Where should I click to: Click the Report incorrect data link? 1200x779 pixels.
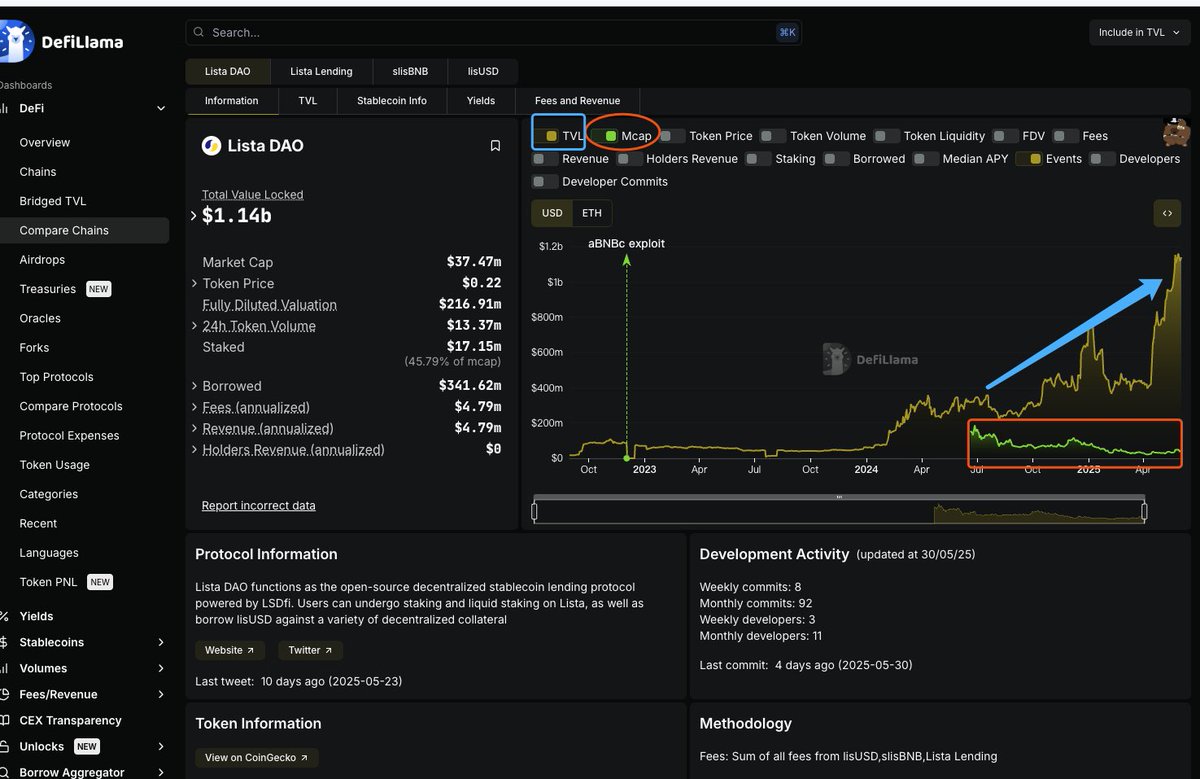click(259, 506)
